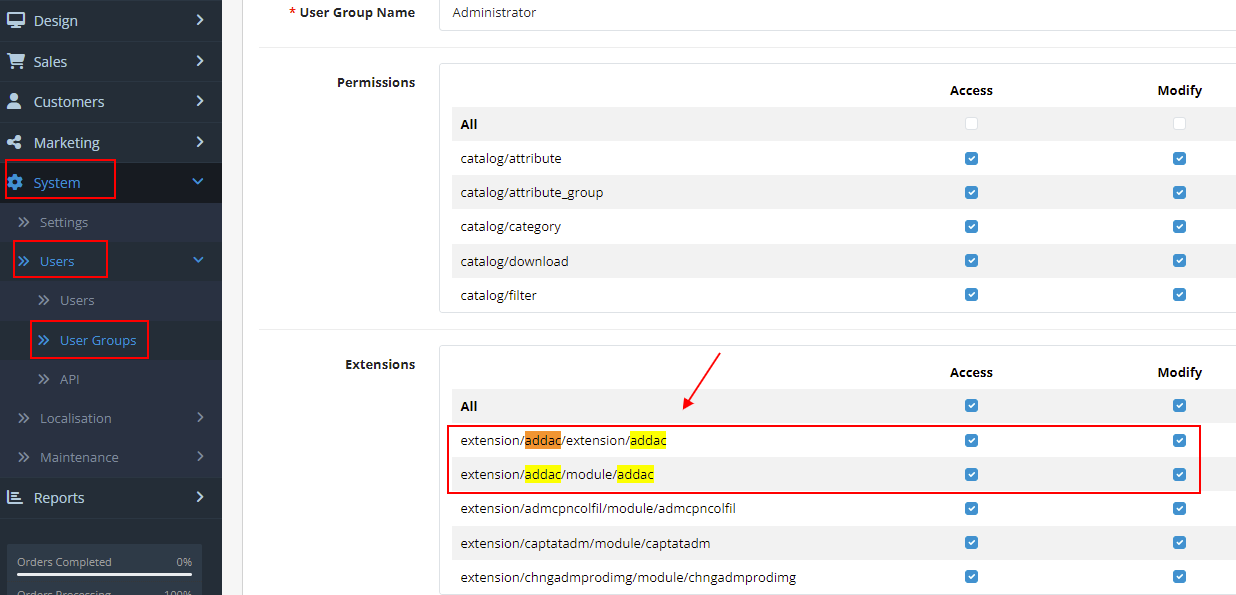Click the Marketing share icon
1236x595 pixels.
pos(15,142)
